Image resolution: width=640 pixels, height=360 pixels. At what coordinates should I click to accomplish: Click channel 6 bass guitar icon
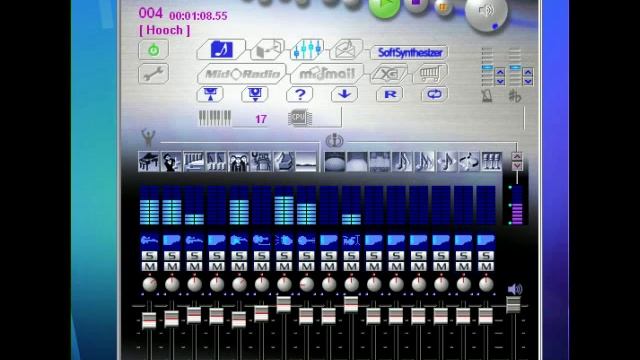click(x=262, y=241)
